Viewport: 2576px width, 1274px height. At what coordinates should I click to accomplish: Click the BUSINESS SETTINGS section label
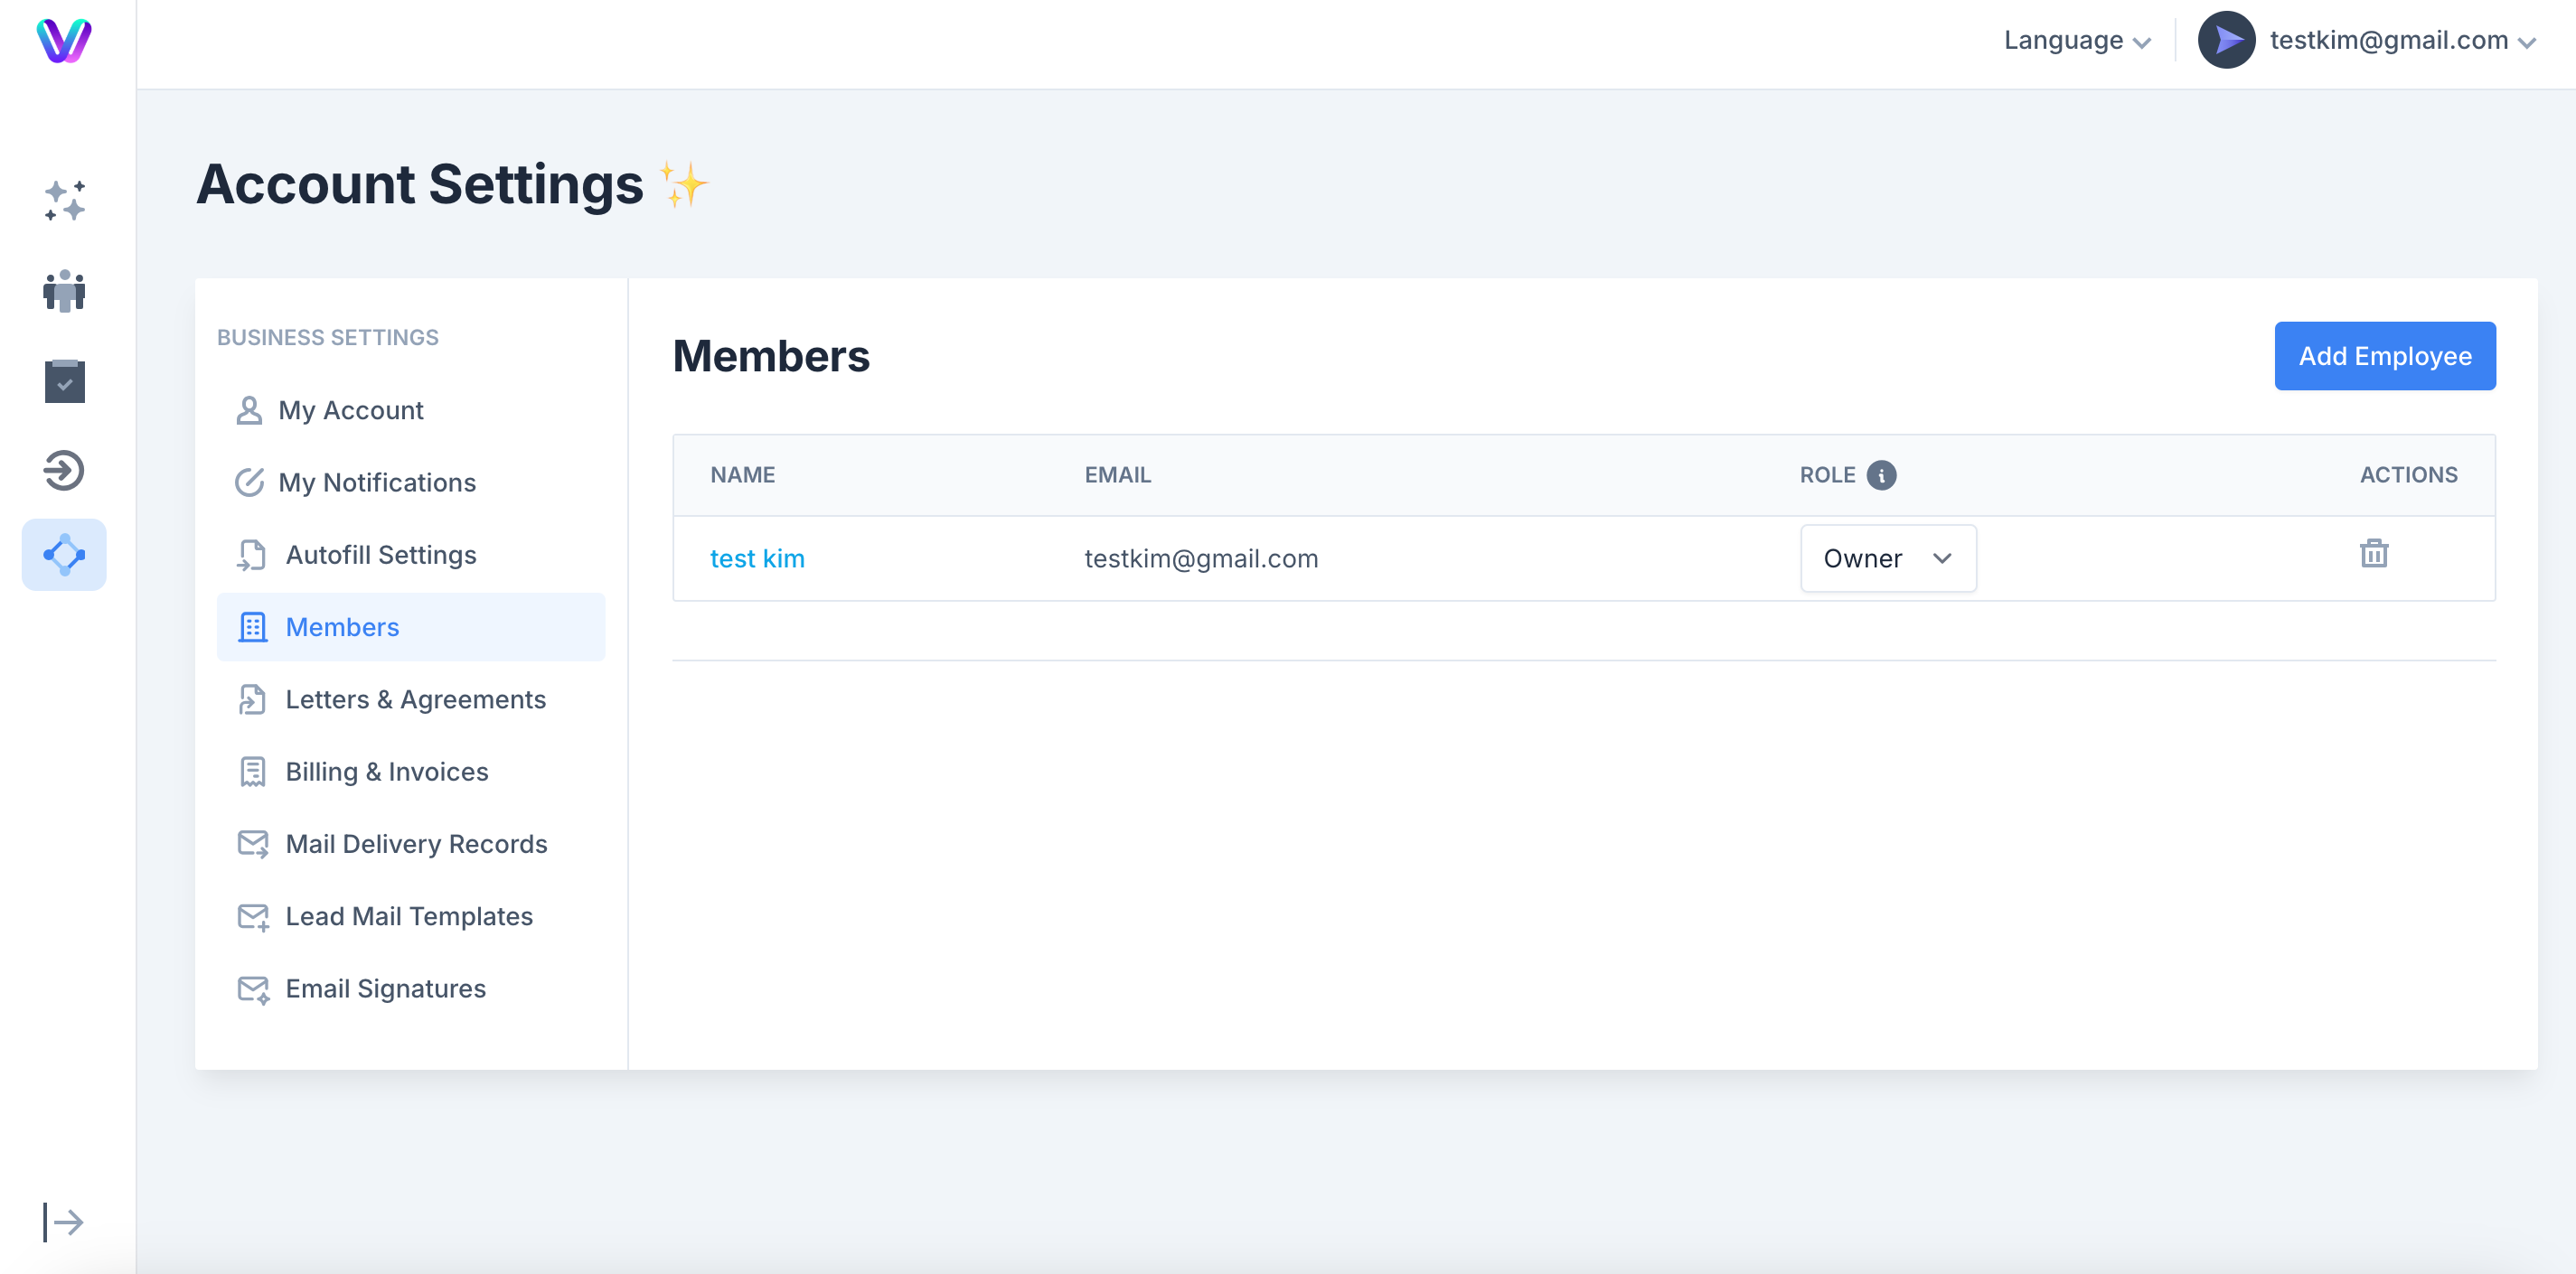(x=328, y=338)
